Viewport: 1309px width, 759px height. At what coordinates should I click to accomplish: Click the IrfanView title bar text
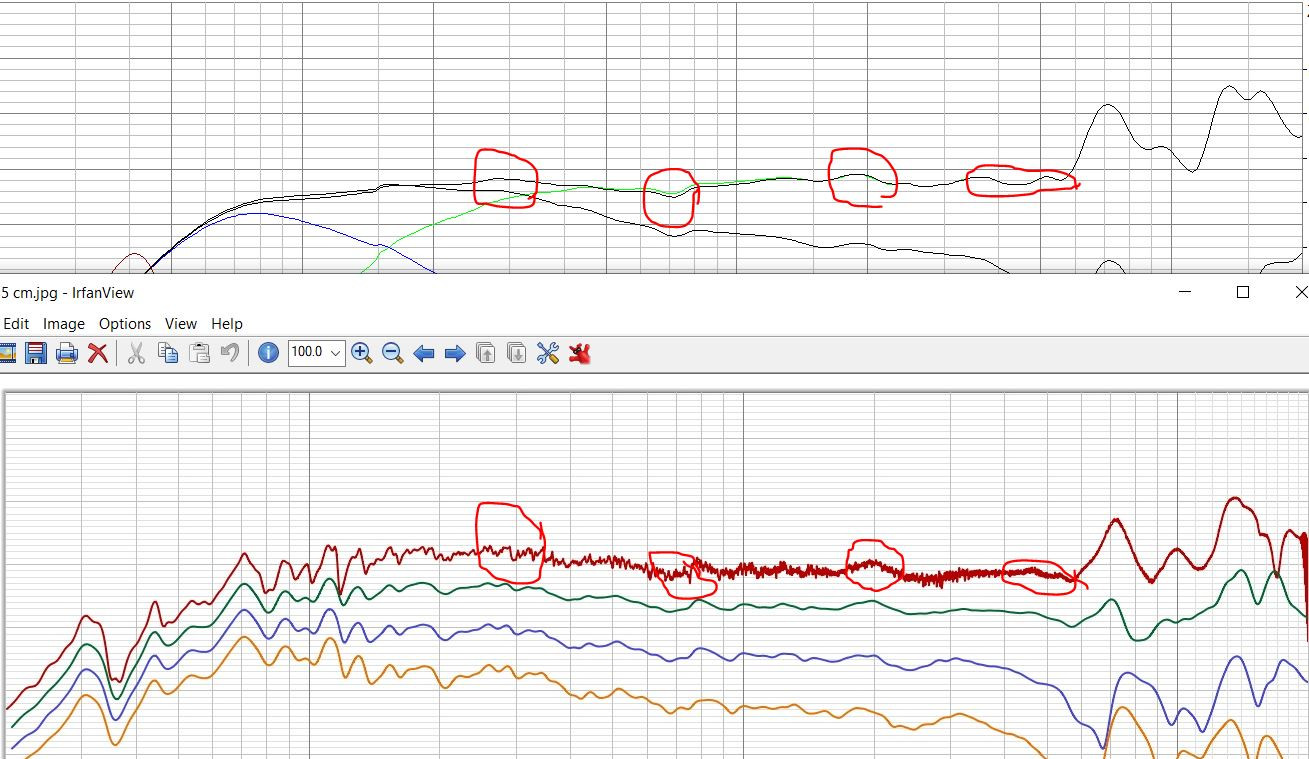[68, 293]
